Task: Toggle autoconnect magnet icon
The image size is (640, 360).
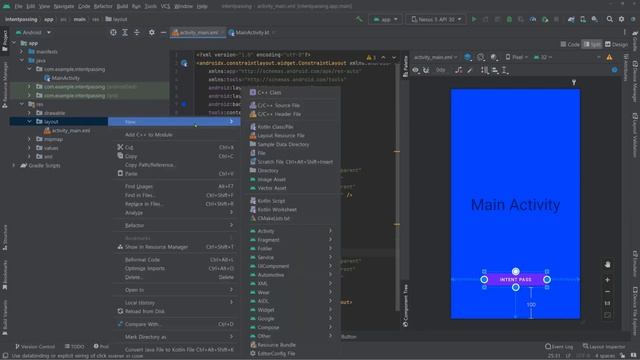Action: point(426,70)
